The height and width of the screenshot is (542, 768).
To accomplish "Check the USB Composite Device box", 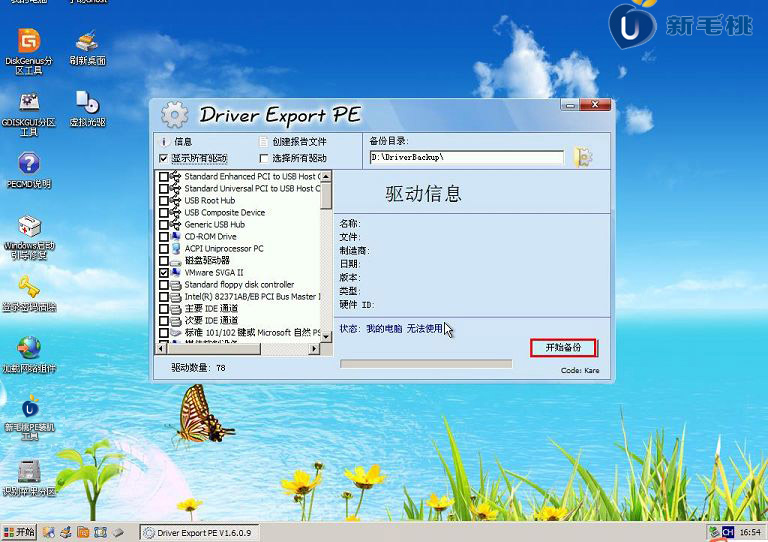I will tap(164, 212).
